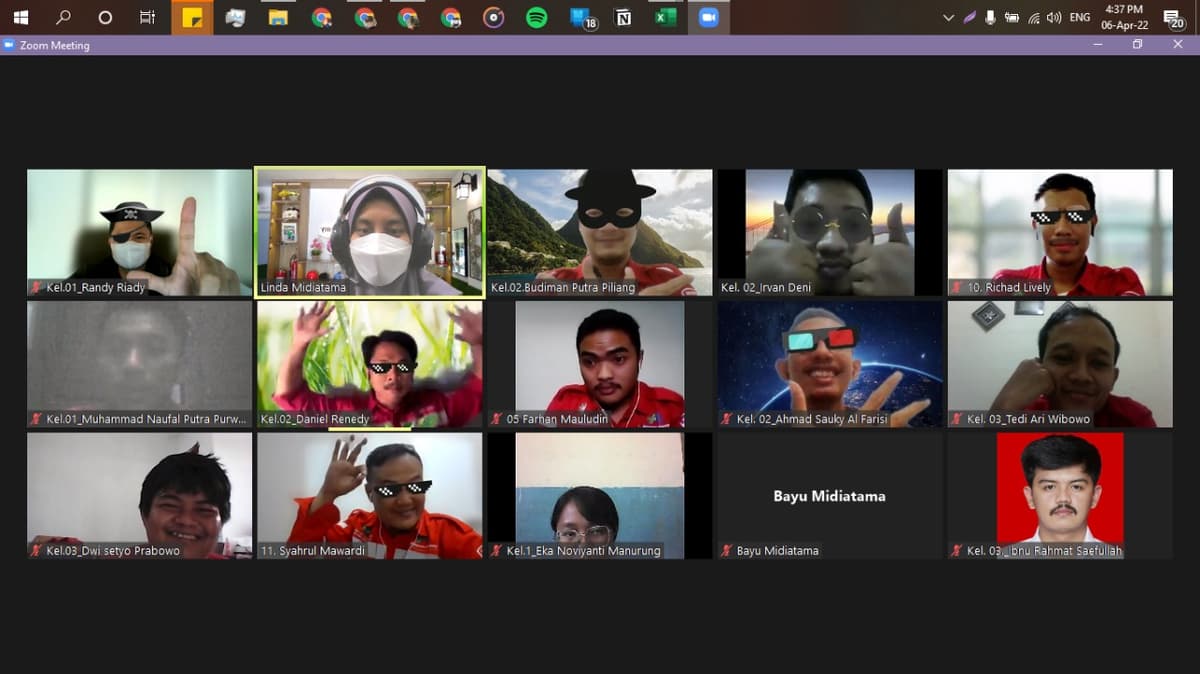Open the taskbar app with badge 18

point(582,18)
